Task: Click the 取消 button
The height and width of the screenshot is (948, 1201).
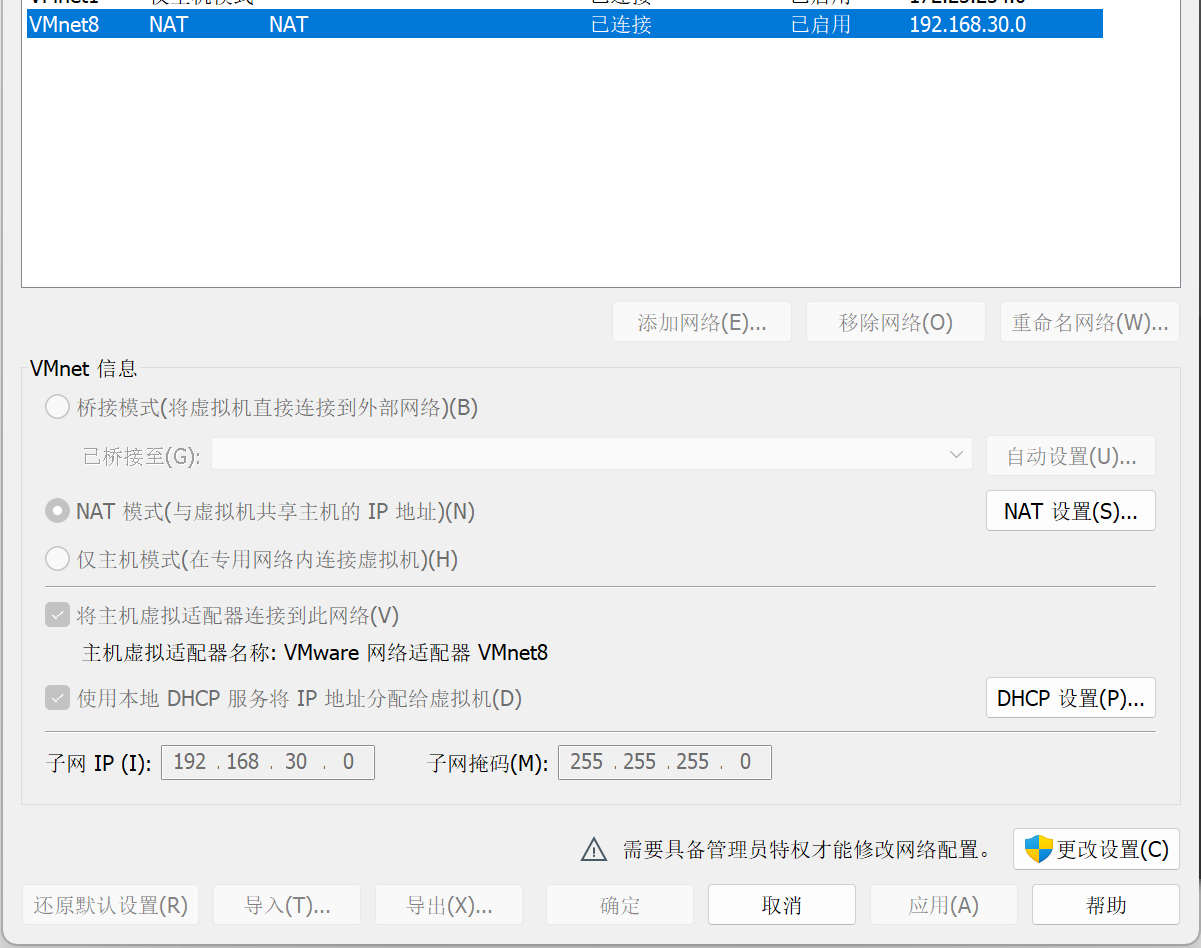Action: [782, 905]
